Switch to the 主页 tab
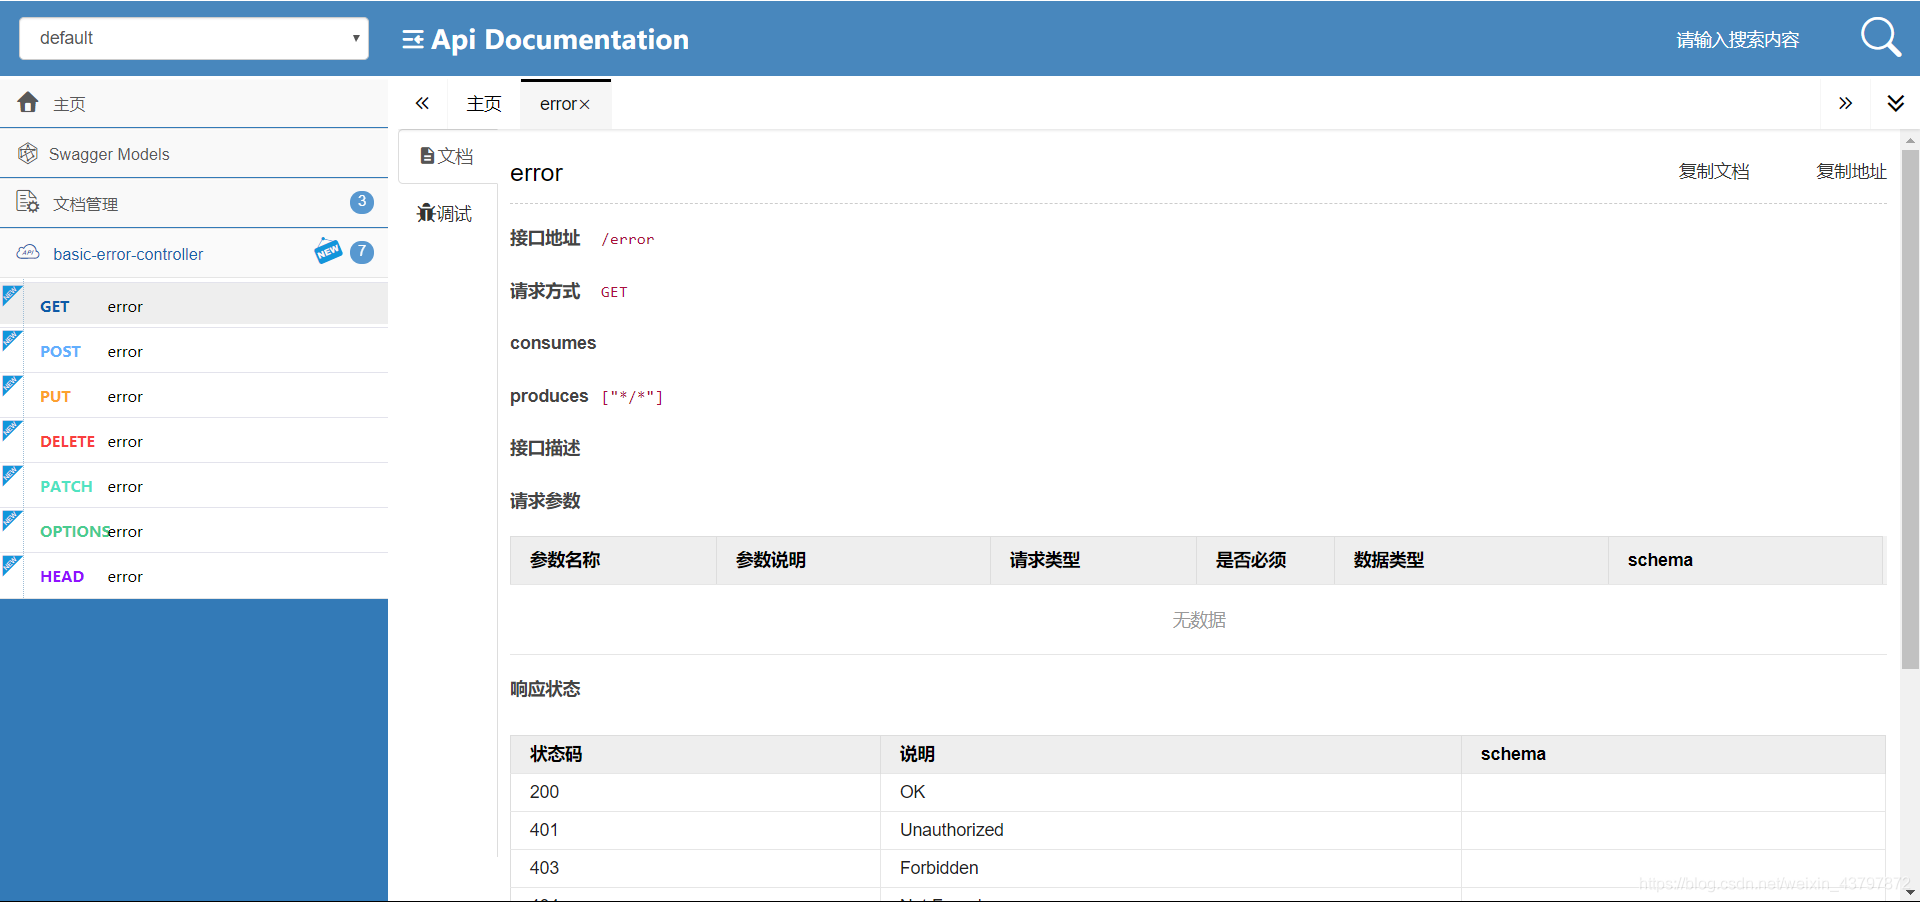Screen dimensions: 1920x902 (484, 104)
